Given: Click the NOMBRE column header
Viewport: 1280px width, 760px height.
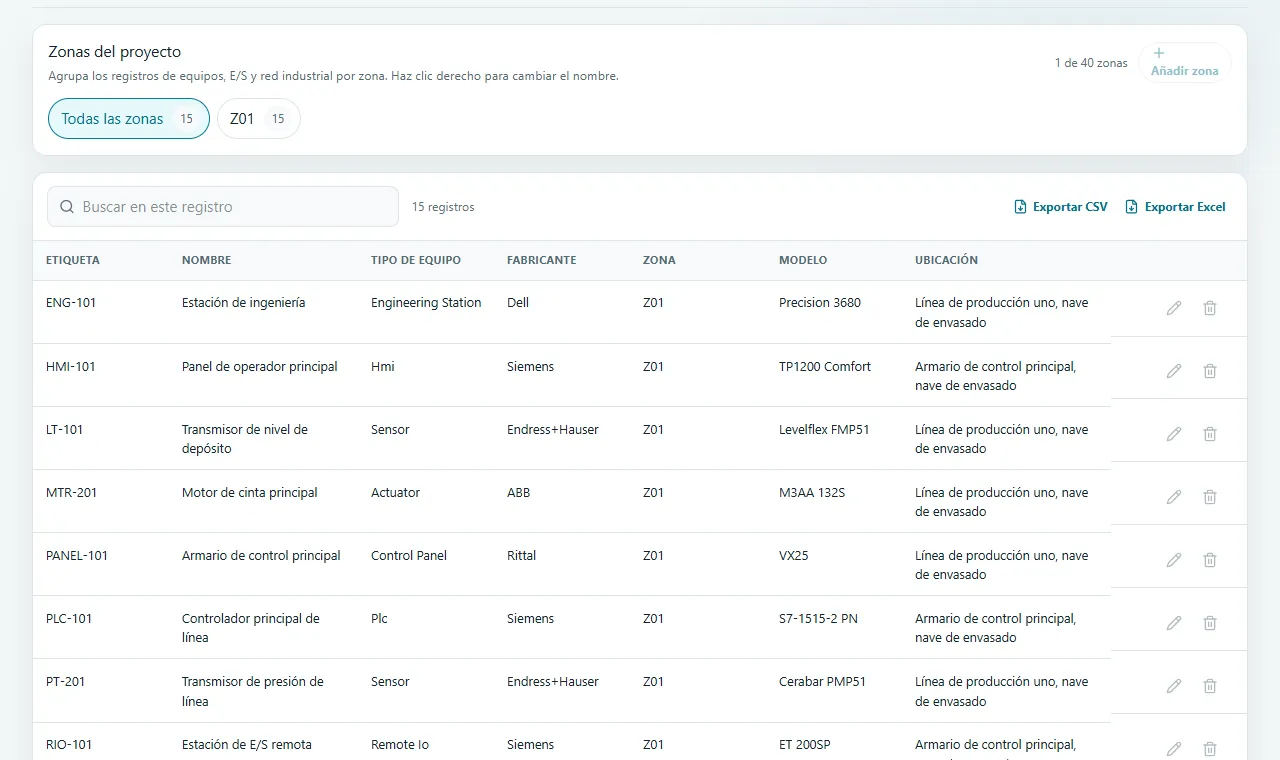Looking at the screenshot, I should [x=206, y=260].
